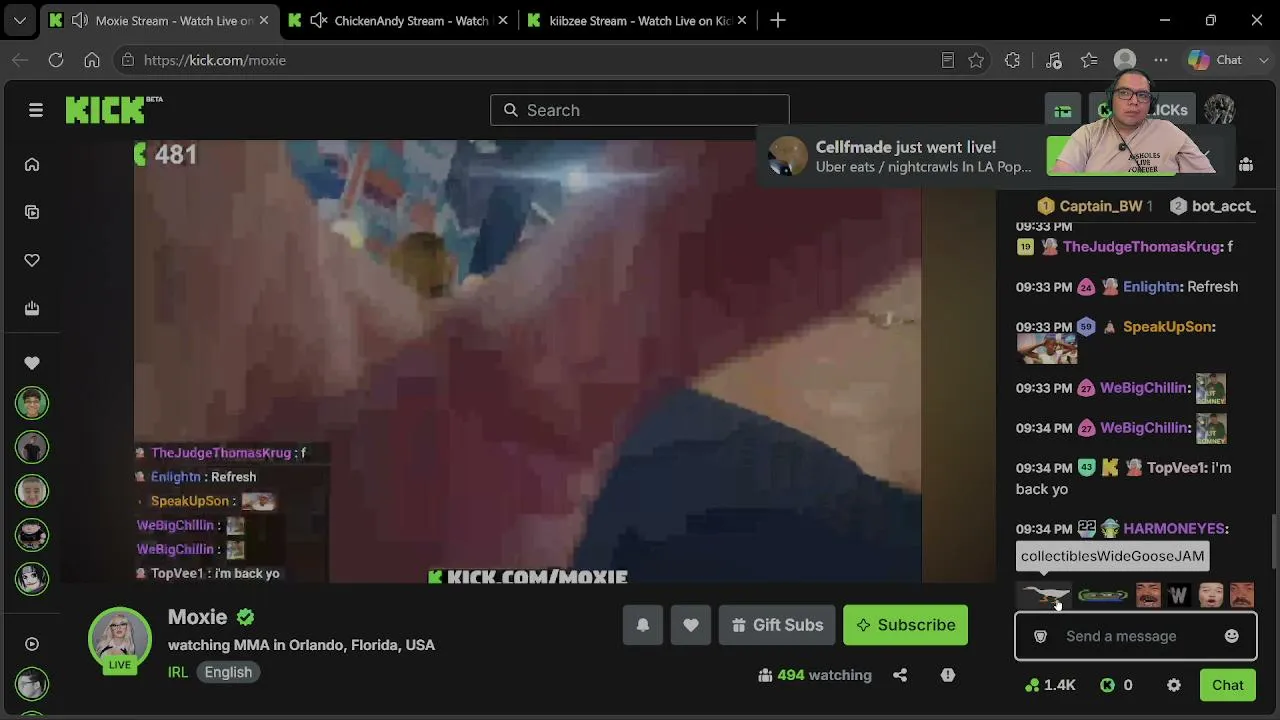
Task: Open browser Settings and more menu
Action: (1161, 60)
